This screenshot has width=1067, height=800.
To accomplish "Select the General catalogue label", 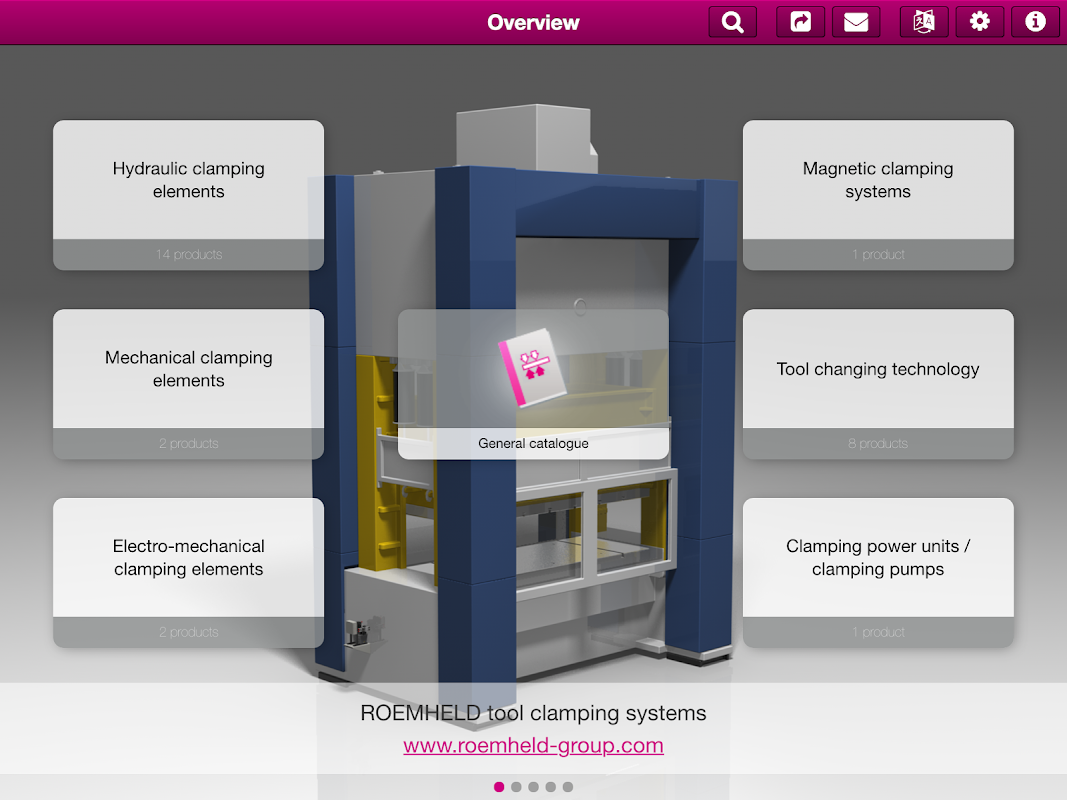I will point(533,444).
